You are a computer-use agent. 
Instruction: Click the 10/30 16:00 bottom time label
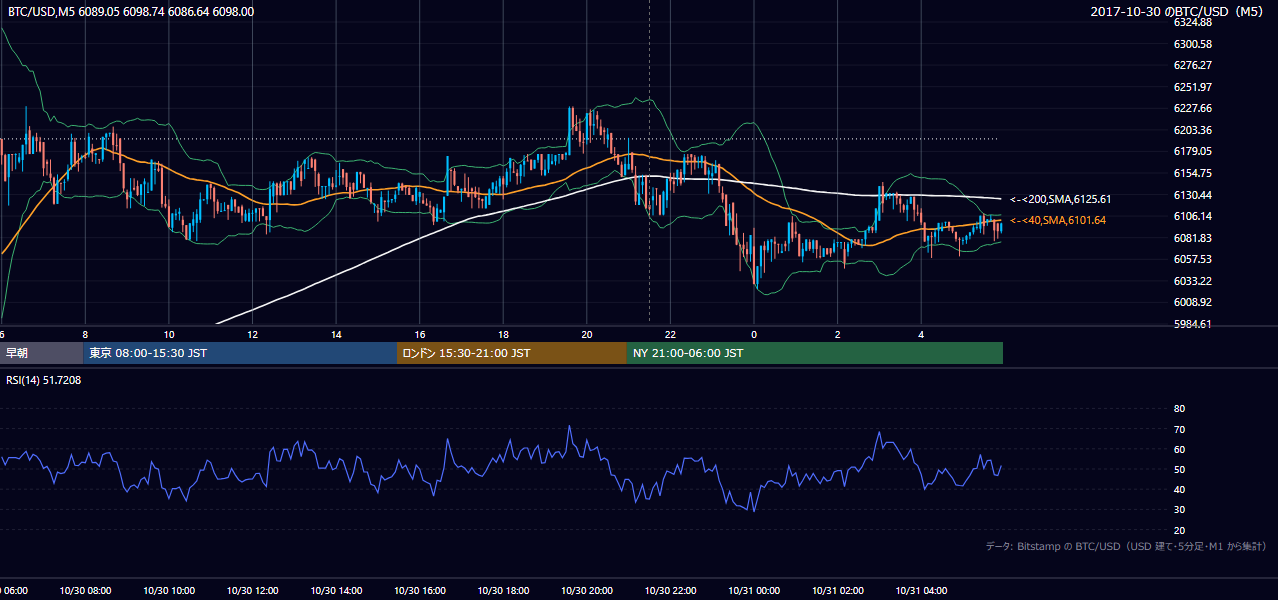(x=420, y=591)
